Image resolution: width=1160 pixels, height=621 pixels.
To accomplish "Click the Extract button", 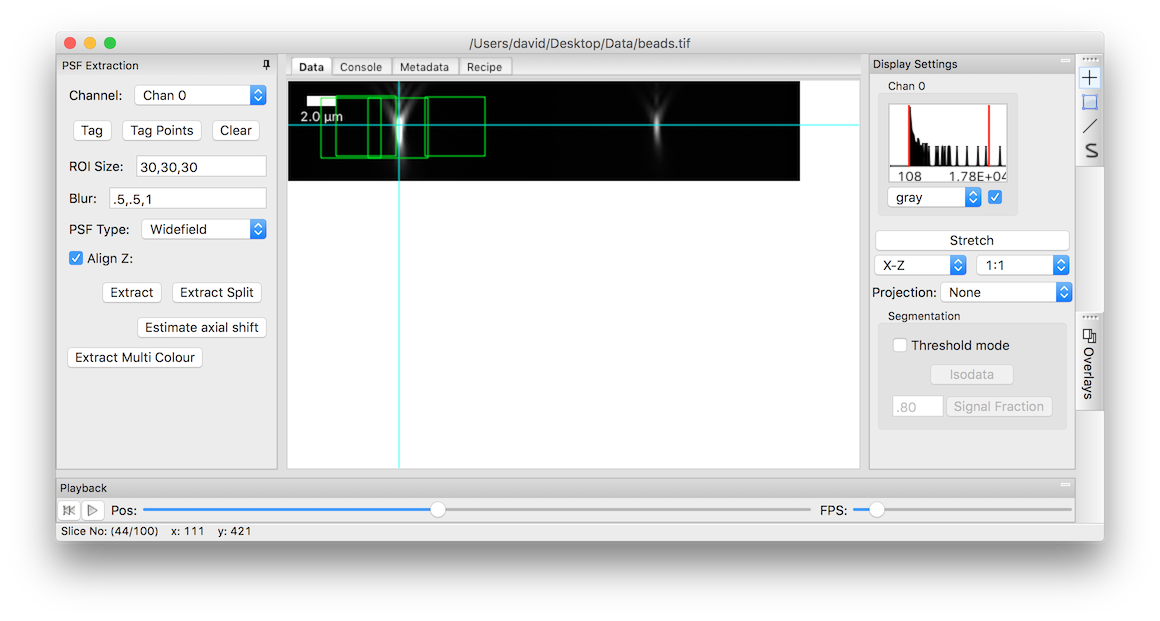I will coord(132,292).
